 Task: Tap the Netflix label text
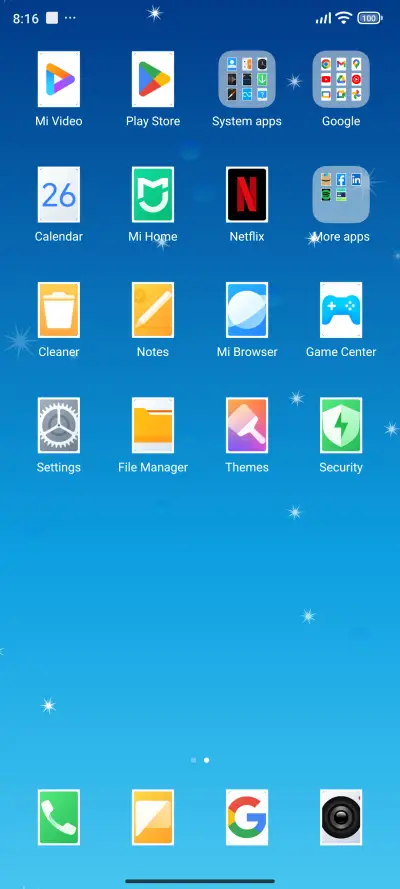click(x=247, y=237)
